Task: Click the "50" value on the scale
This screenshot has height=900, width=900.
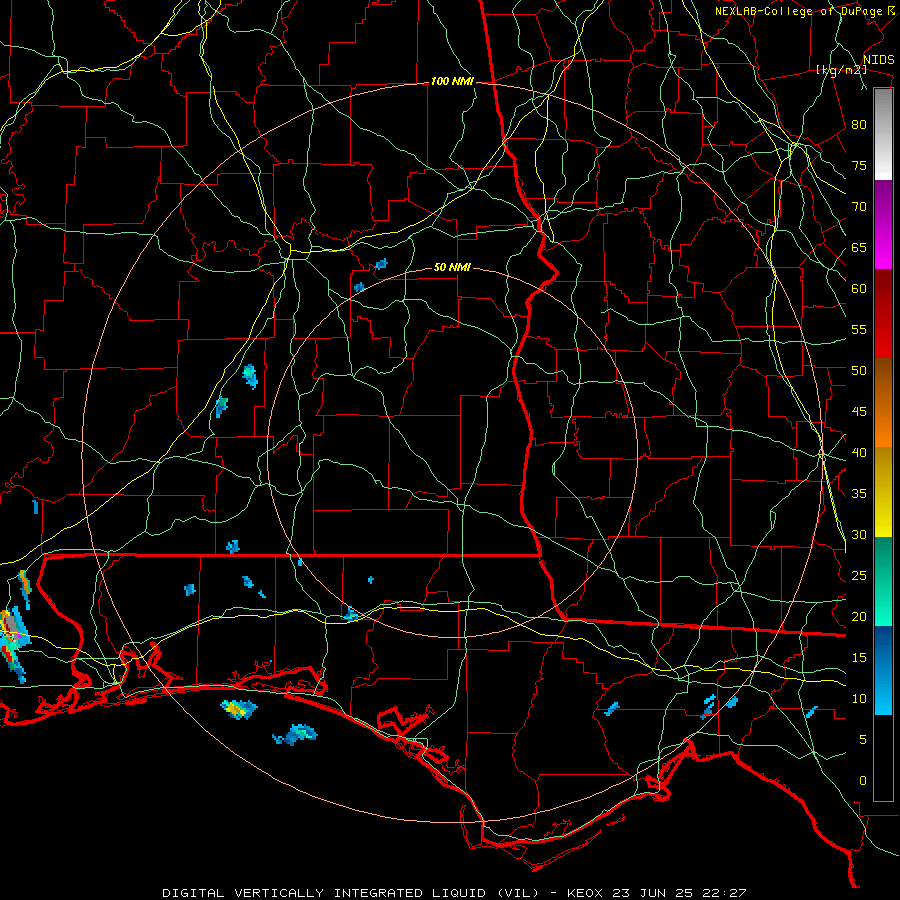Action: [859, 370]
